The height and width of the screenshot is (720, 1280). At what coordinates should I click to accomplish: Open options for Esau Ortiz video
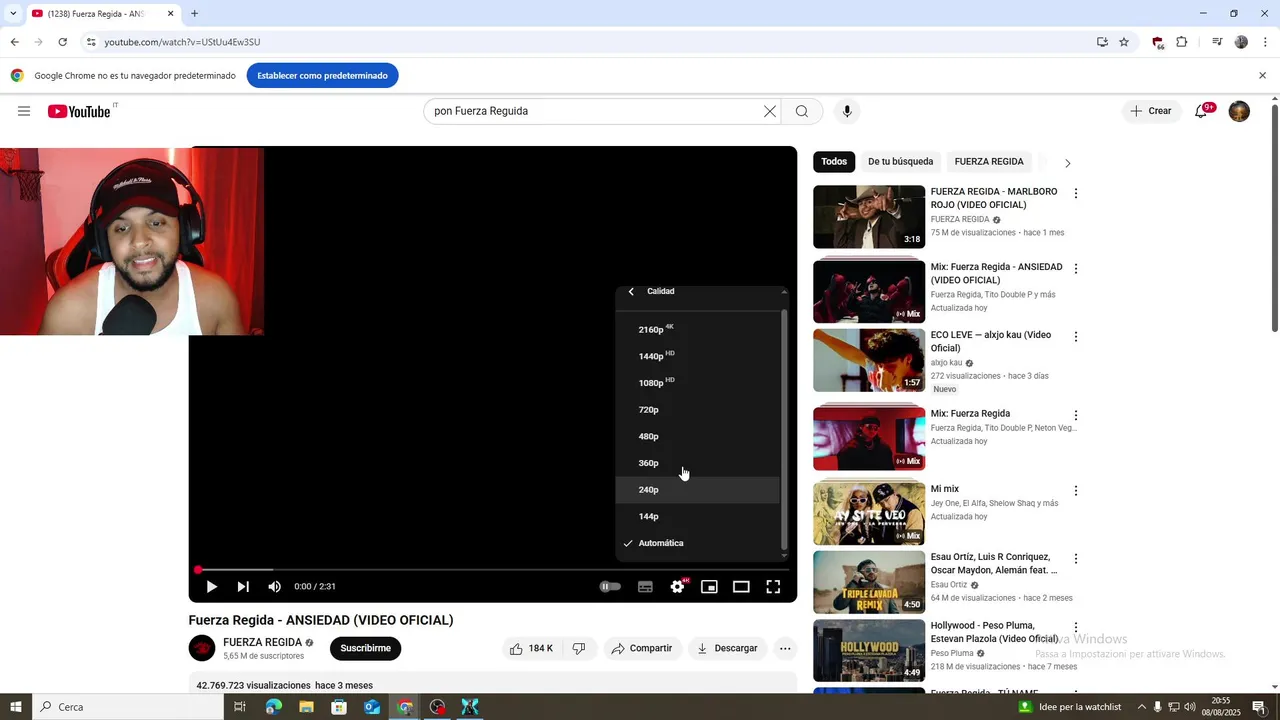point(1076,559)
